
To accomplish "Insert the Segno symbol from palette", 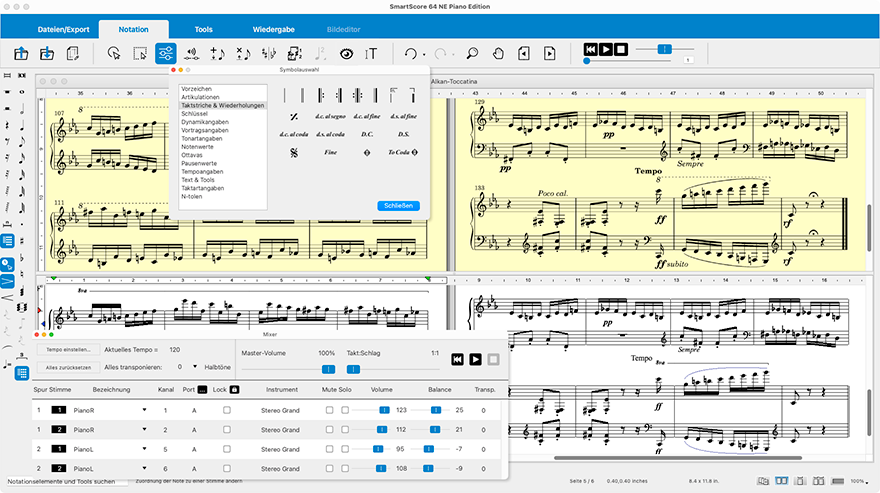I will (x=294, y=152).
